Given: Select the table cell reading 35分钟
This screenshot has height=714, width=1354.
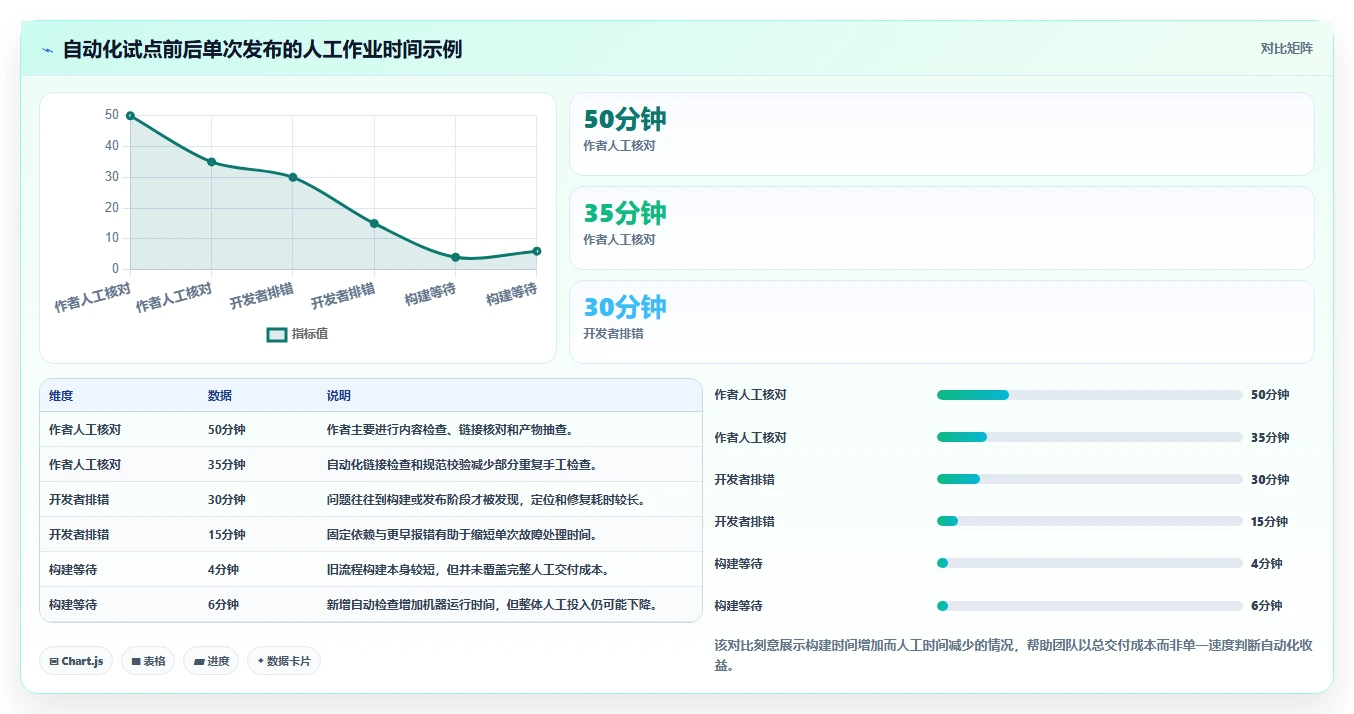Looking at the screenshot, I should click(227, 465).
